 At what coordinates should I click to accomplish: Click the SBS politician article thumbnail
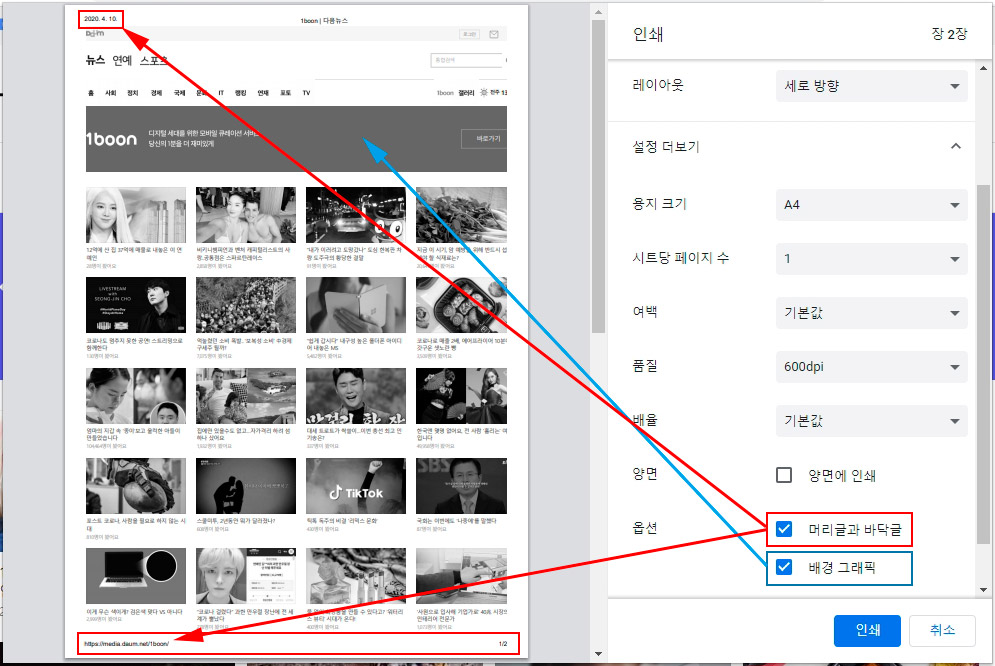pos(461,486)
